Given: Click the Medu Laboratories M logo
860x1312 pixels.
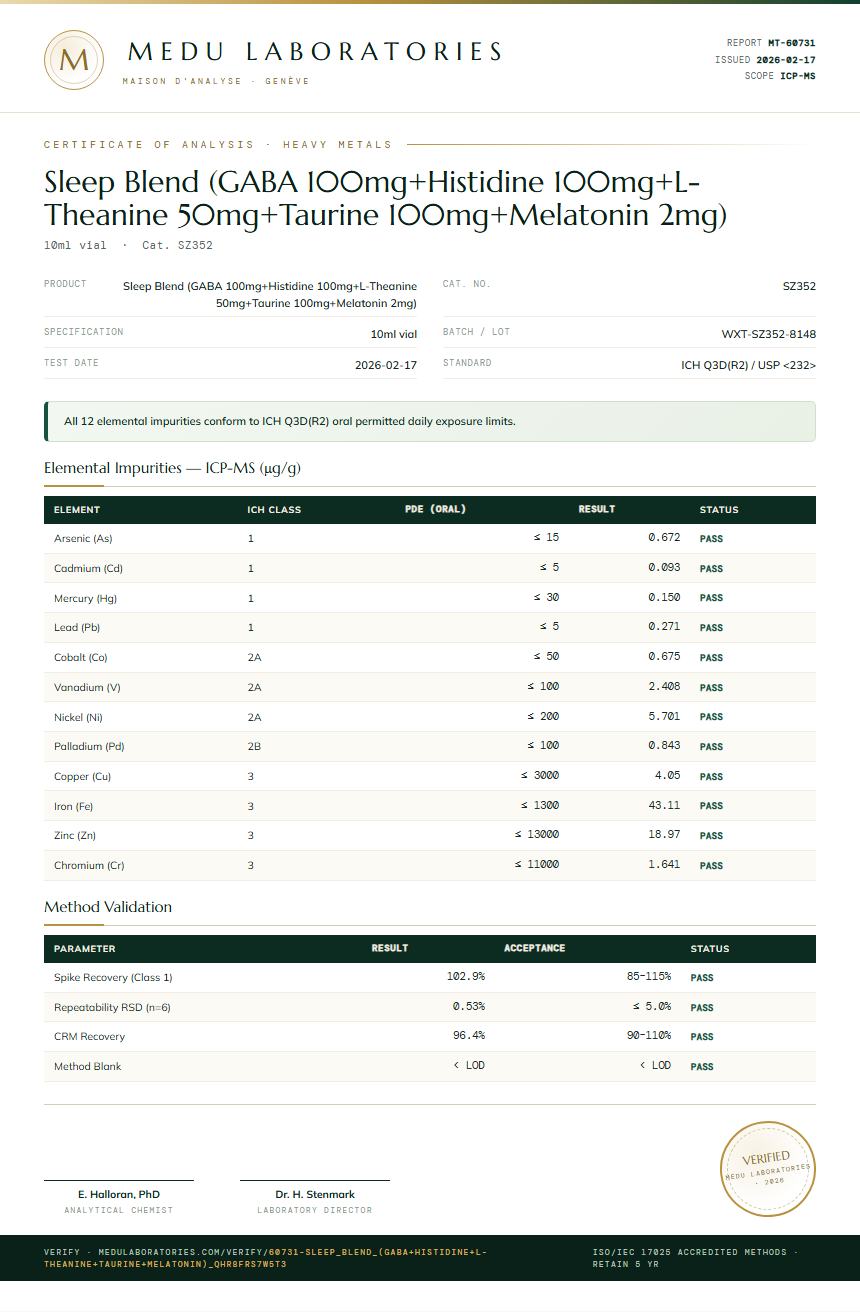Looking at the screenshot, I should (74, 60).
